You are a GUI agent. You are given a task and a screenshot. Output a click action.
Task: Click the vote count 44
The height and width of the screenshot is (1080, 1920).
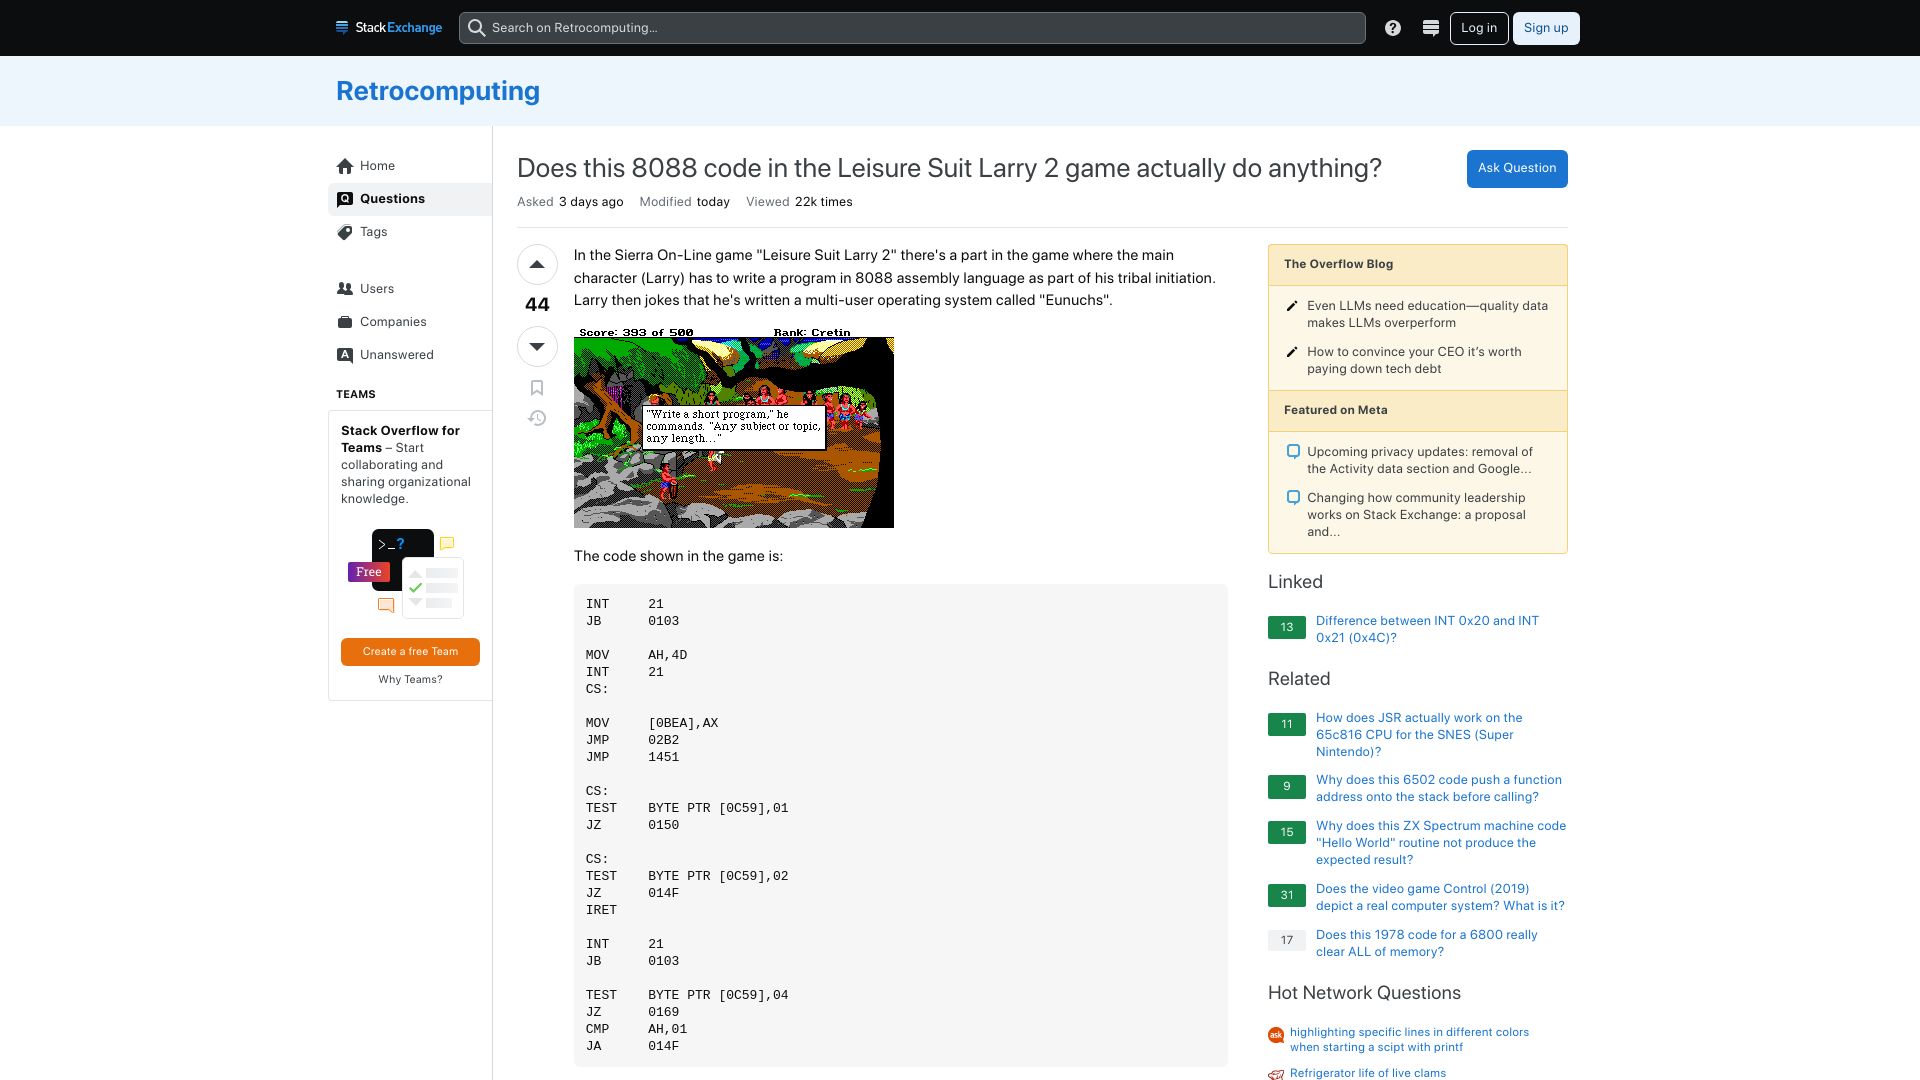pos(537,305)
